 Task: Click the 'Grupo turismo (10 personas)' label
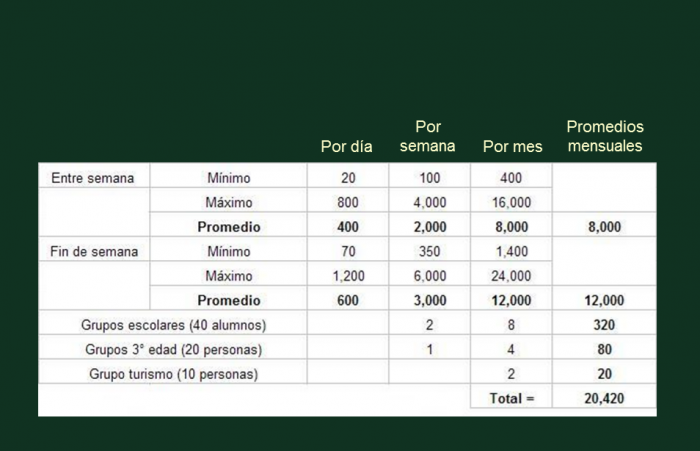point(173,374)
